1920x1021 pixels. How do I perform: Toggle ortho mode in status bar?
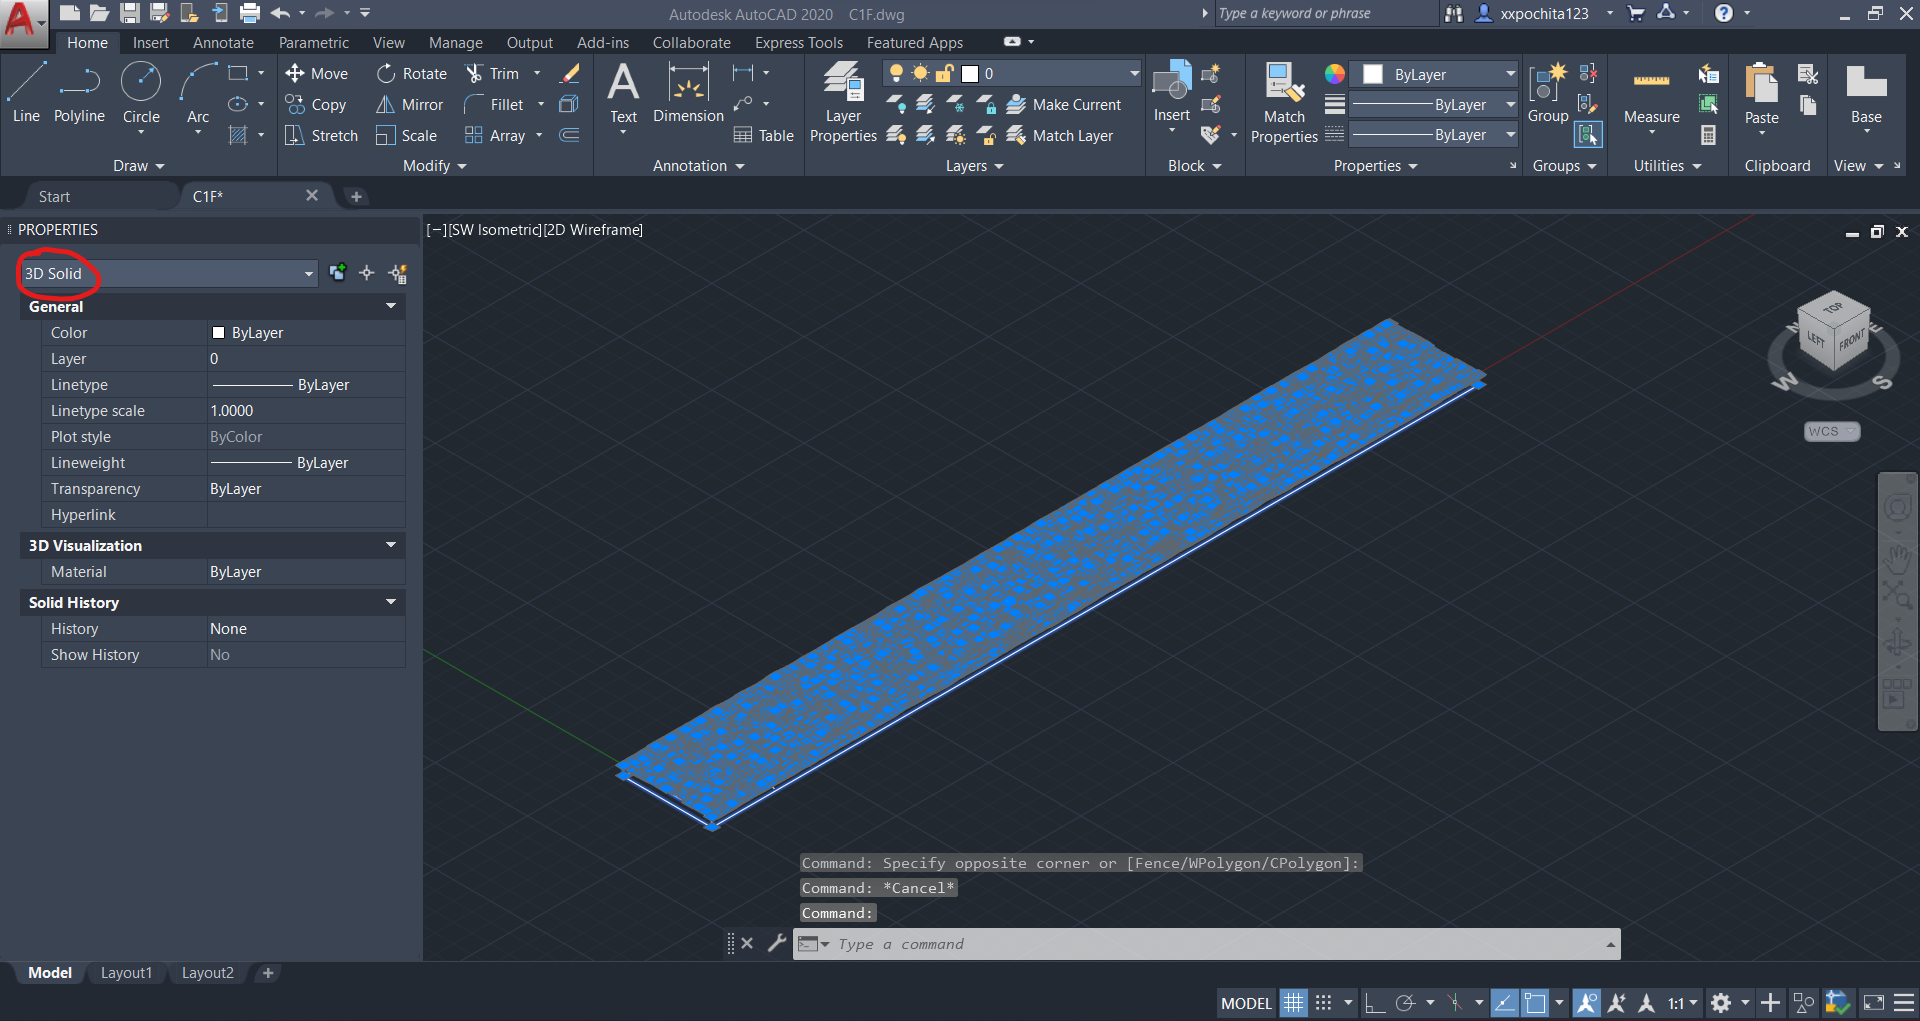1375,1002
